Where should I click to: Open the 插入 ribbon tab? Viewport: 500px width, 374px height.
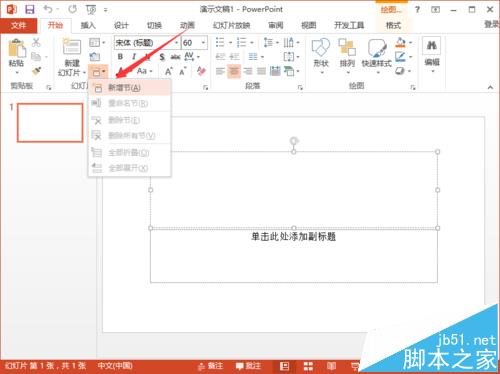point(88,25)
